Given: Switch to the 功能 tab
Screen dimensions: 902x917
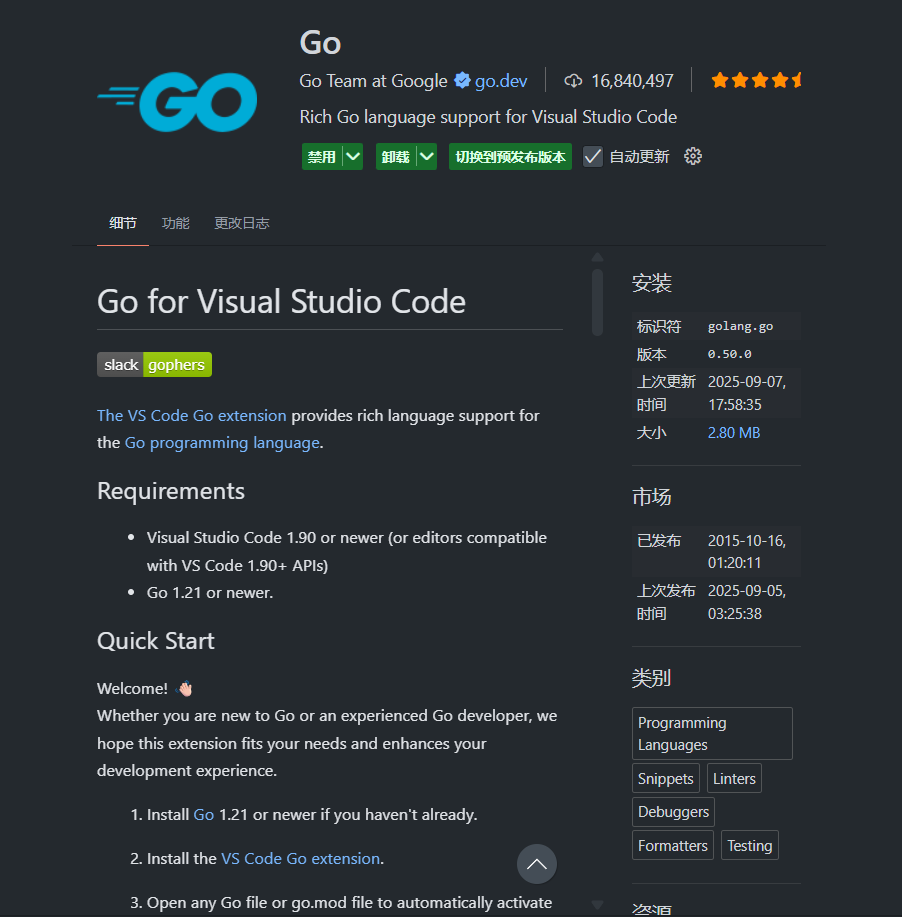Looking at the screenshot, I should tap(176, 223).
